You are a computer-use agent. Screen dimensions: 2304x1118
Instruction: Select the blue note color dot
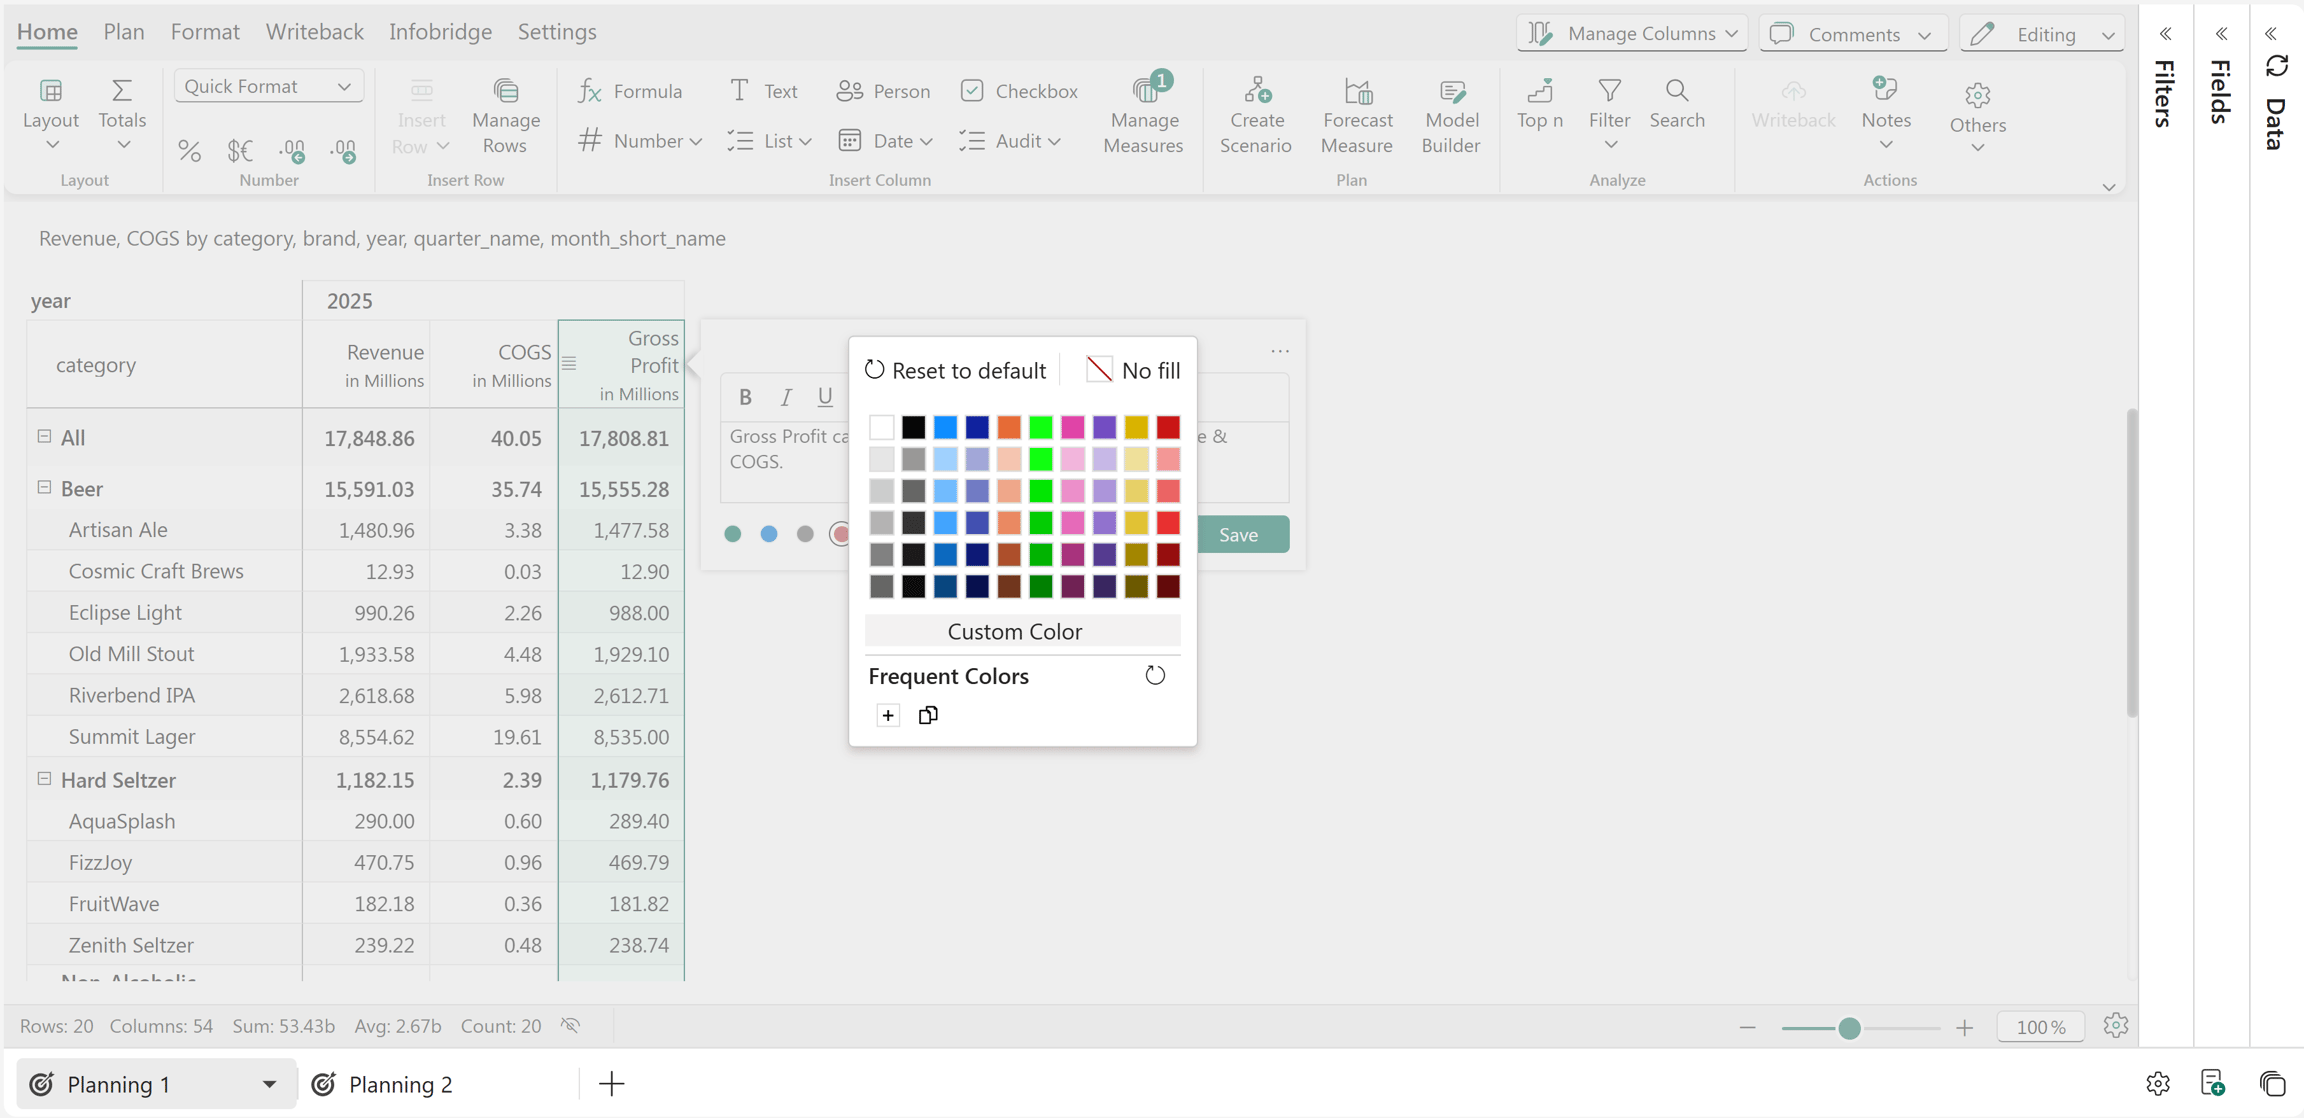pyautogui.click(x=769, y=534)
